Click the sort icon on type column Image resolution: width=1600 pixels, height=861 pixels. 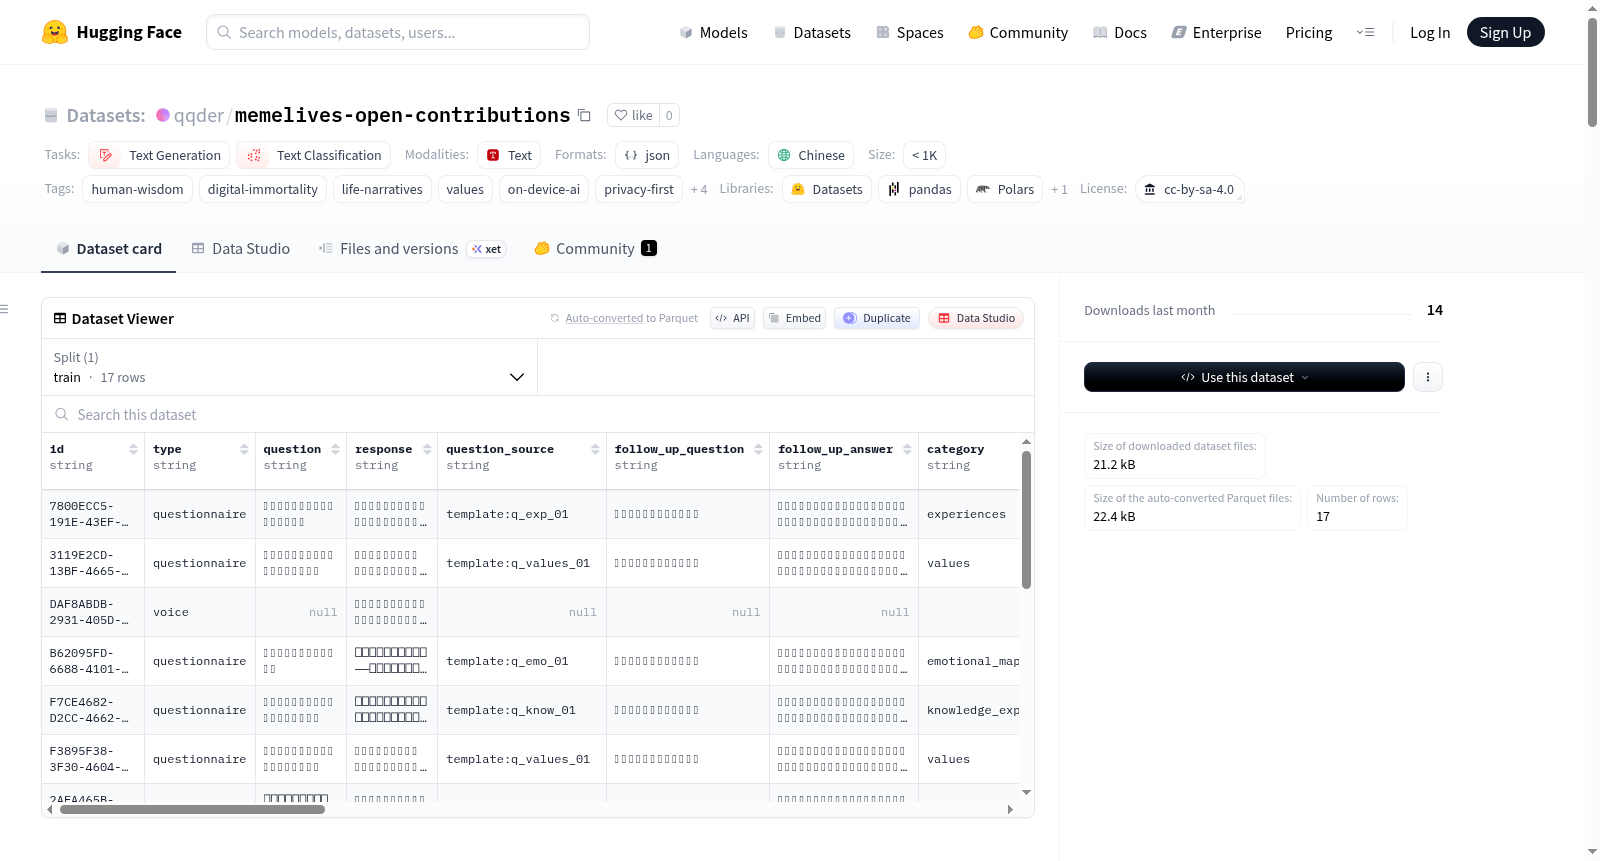(x=244, y=449)
